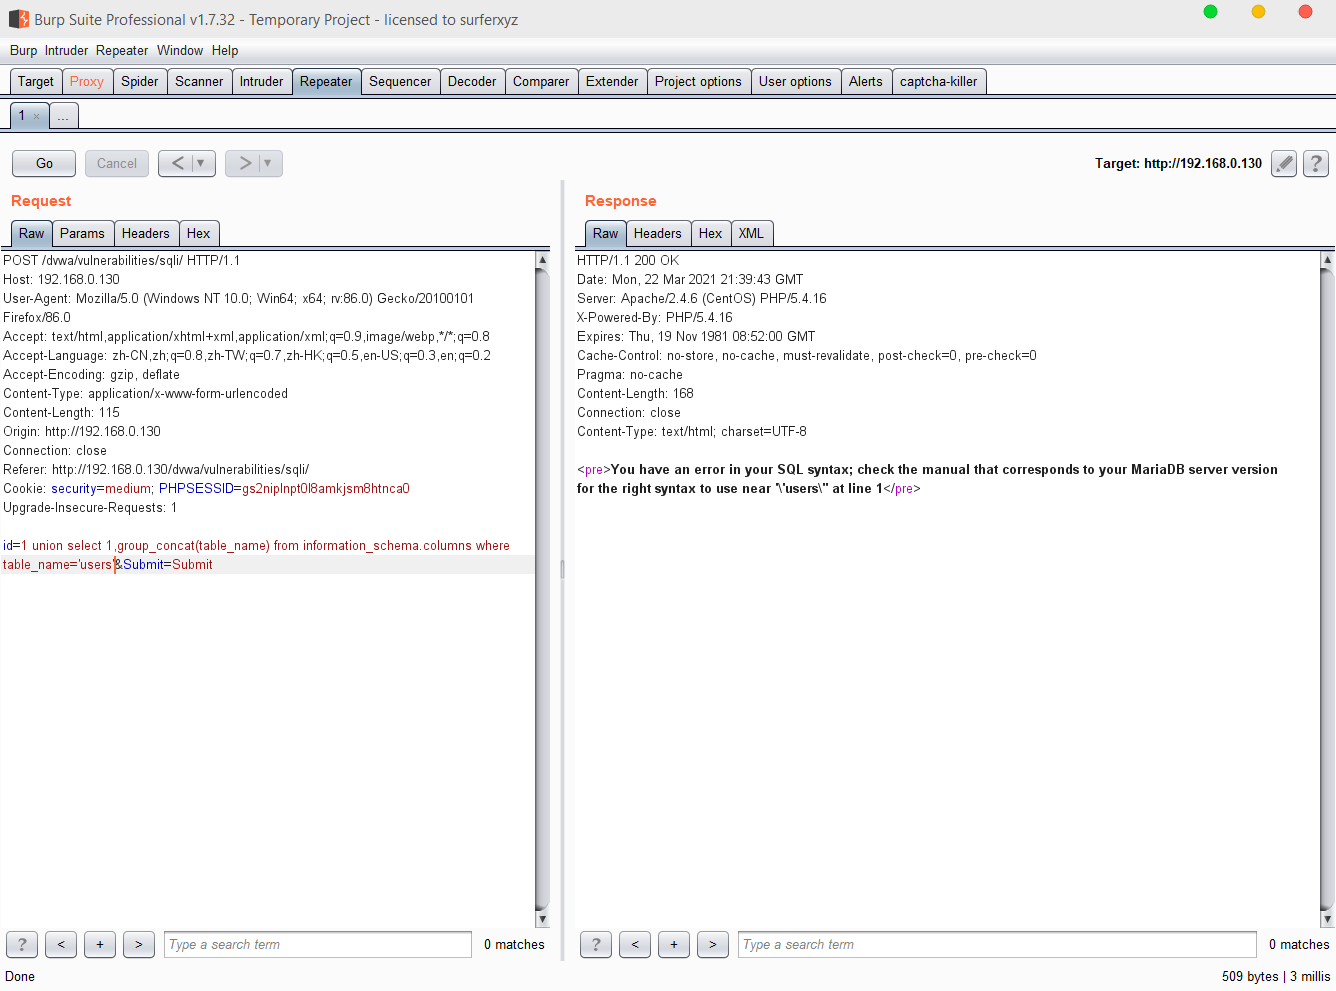Open the captcha-killer tab
This screenshot has width=1336, height=991.
click(939, 81)
